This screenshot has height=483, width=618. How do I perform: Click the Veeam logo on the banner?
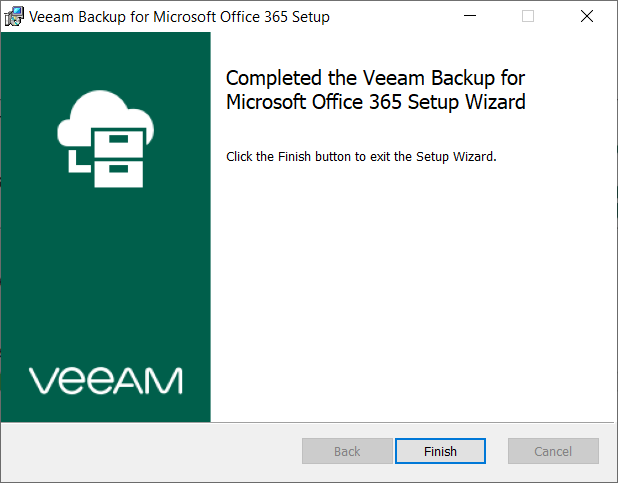coord(105,381)
